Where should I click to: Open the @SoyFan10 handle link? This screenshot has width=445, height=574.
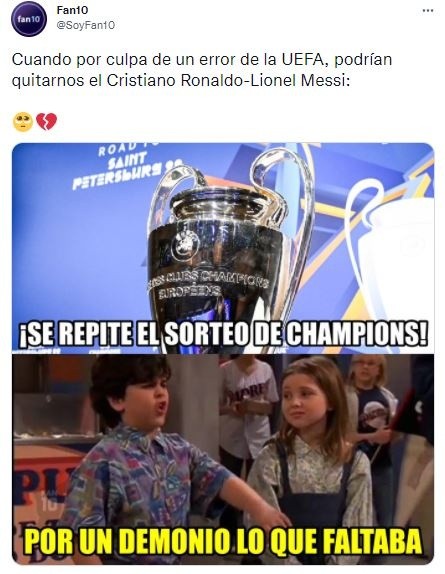pyautogui.click(x=85, y=25)
